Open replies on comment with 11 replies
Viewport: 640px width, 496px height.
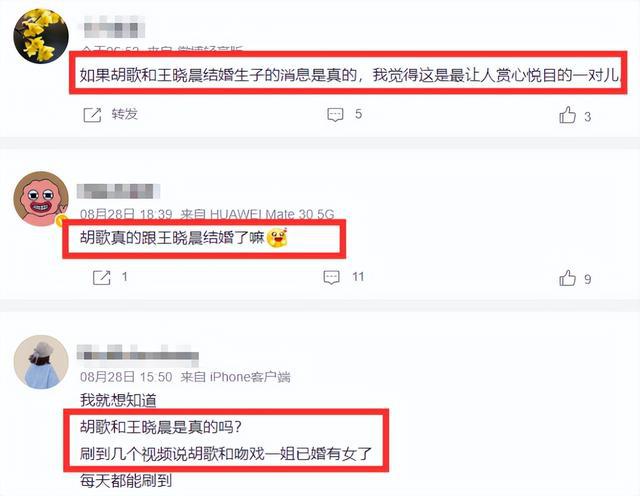point(331,277)
